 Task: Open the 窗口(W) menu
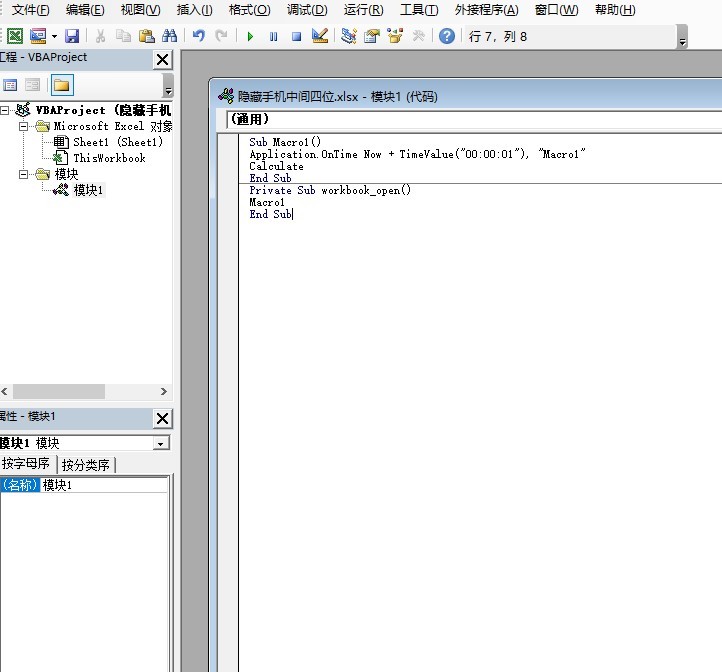click(556, 10)
